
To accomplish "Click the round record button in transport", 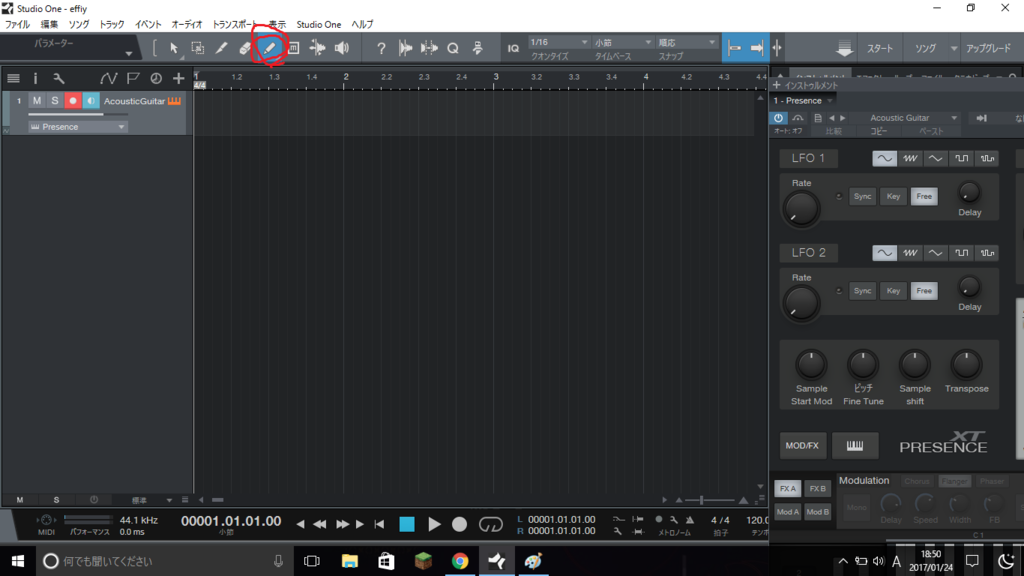I will click(460, 524).
